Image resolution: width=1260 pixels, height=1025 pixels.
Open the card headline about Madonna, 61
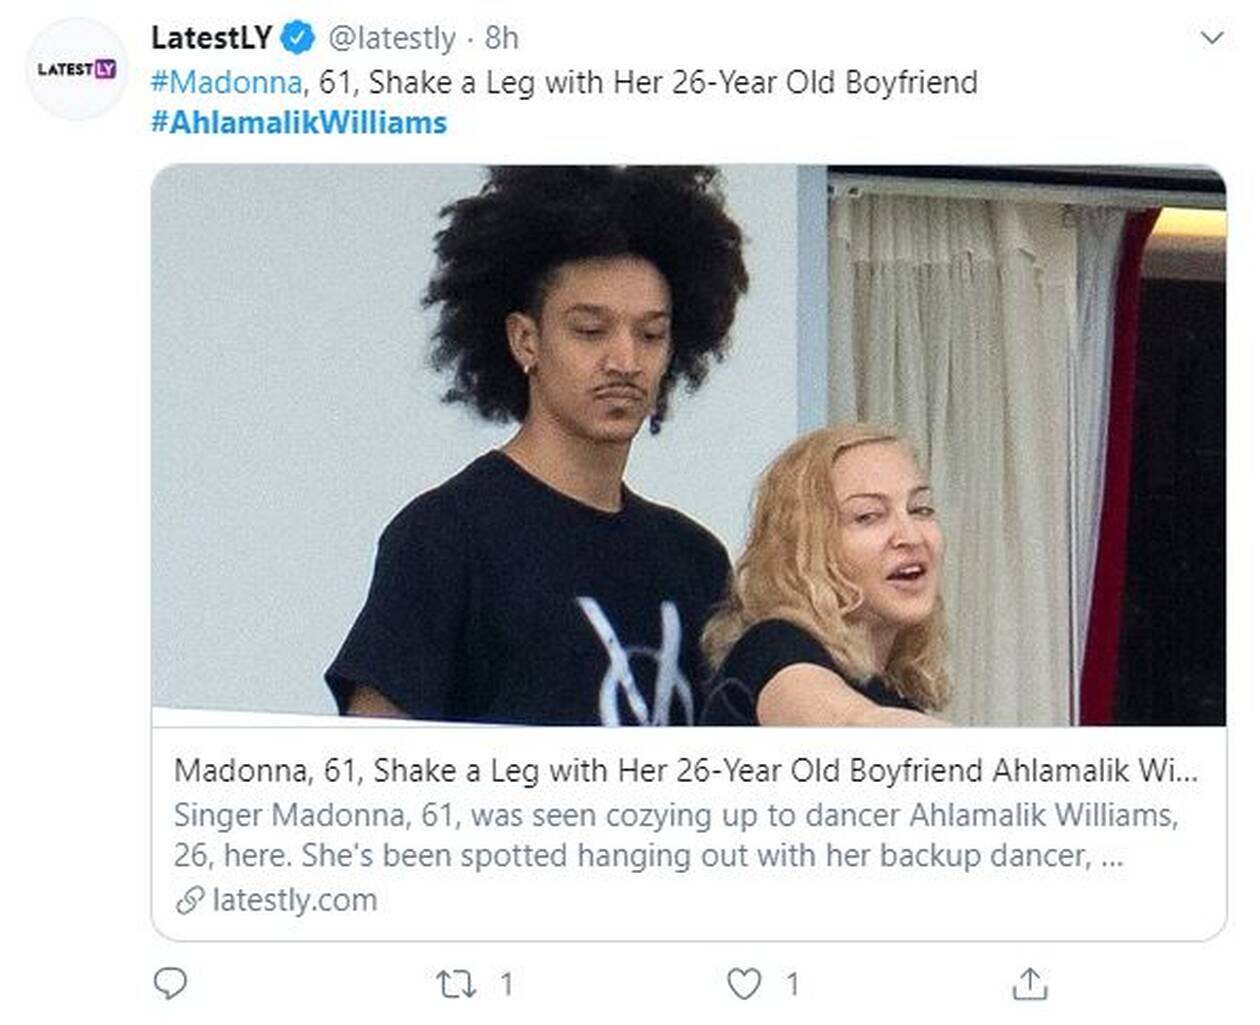686,771
